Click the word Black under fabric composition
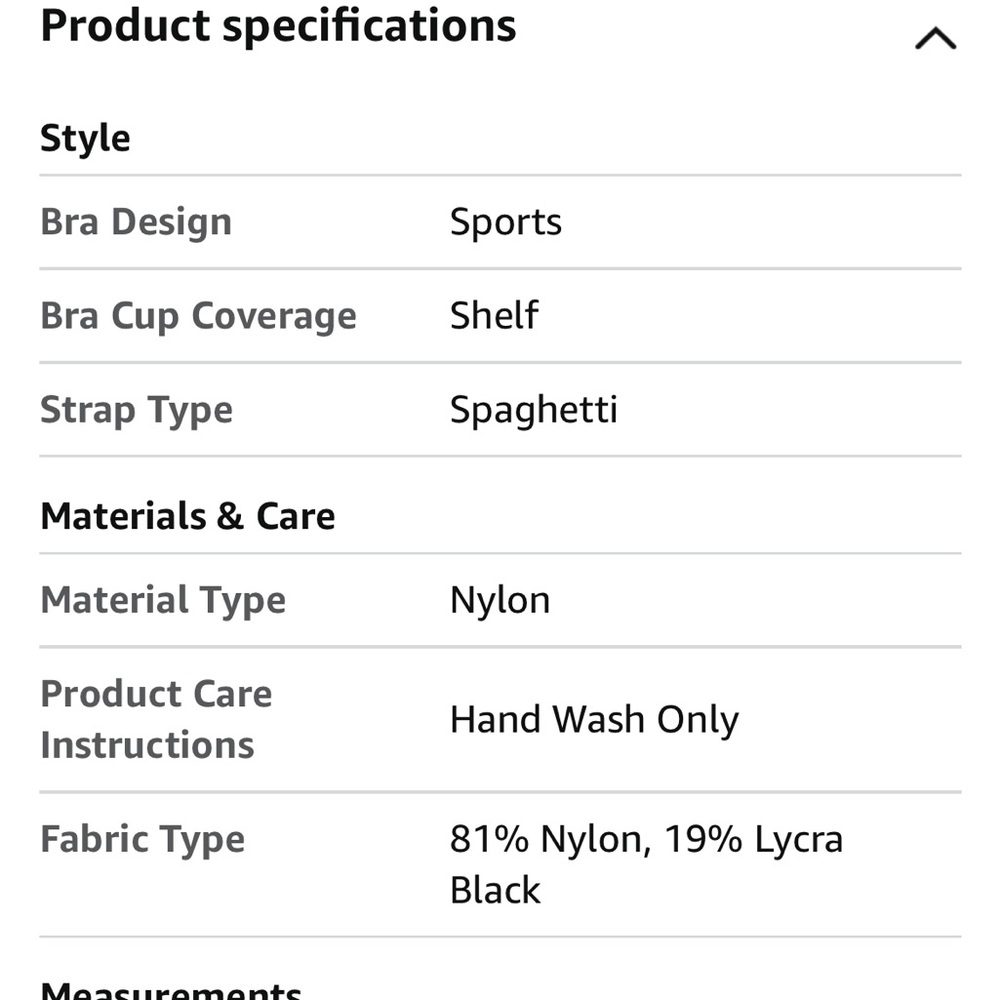 [495, 890]
